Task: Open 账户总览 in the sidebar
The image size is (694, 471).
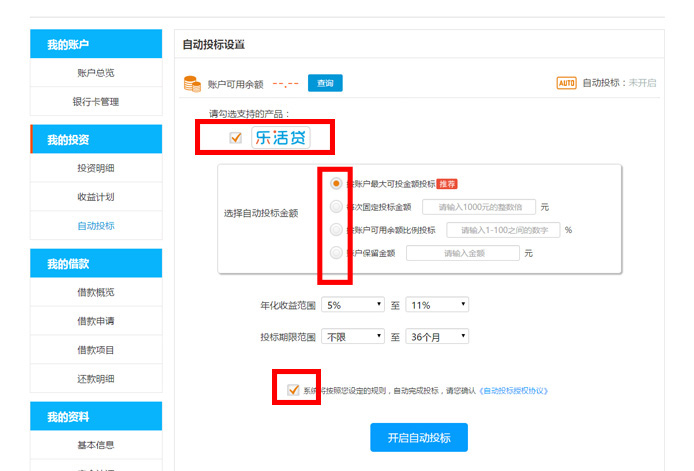Action: (x=96, y=73)
